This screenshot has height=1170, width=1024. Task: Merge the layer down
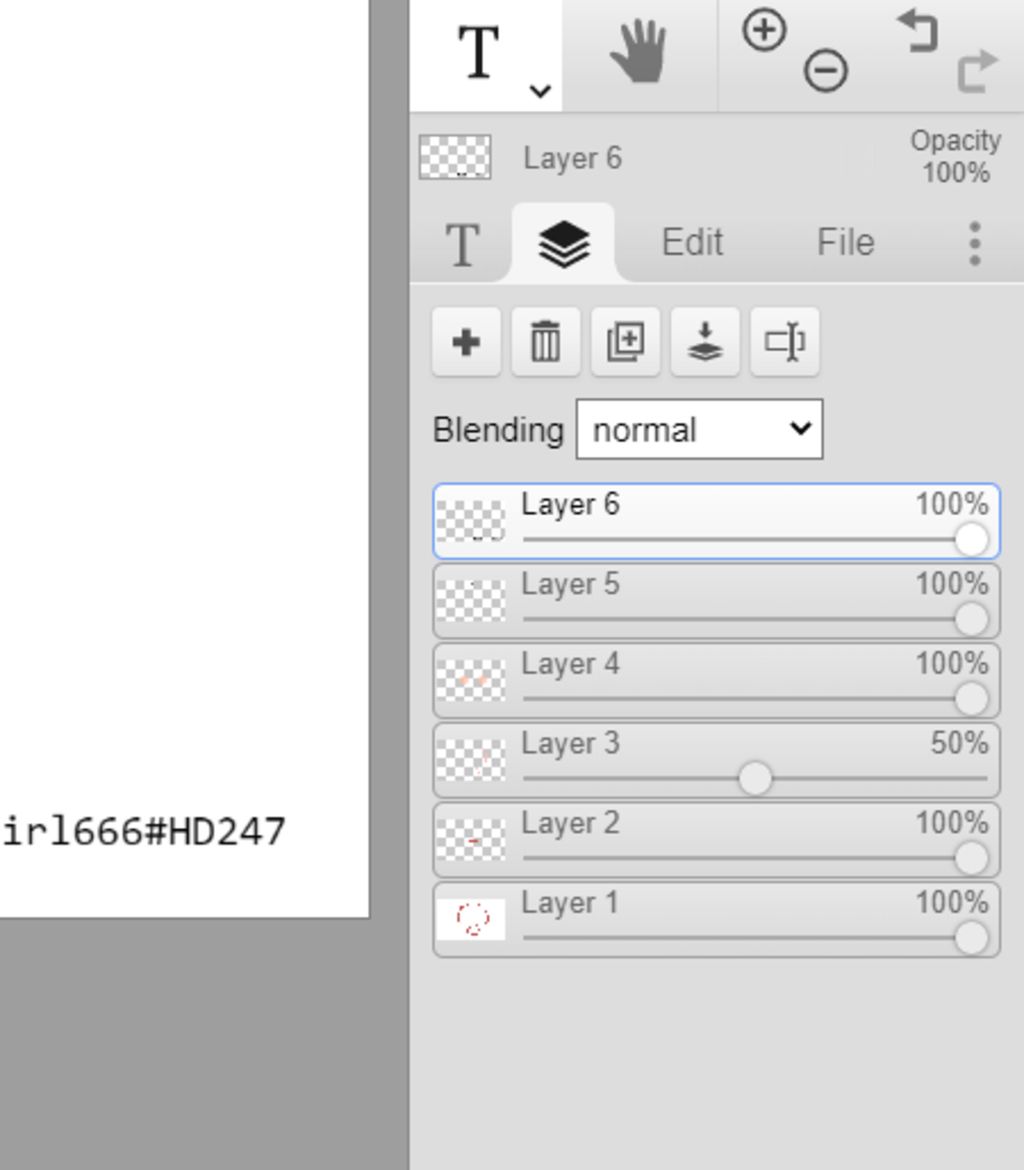pos(705,342)
